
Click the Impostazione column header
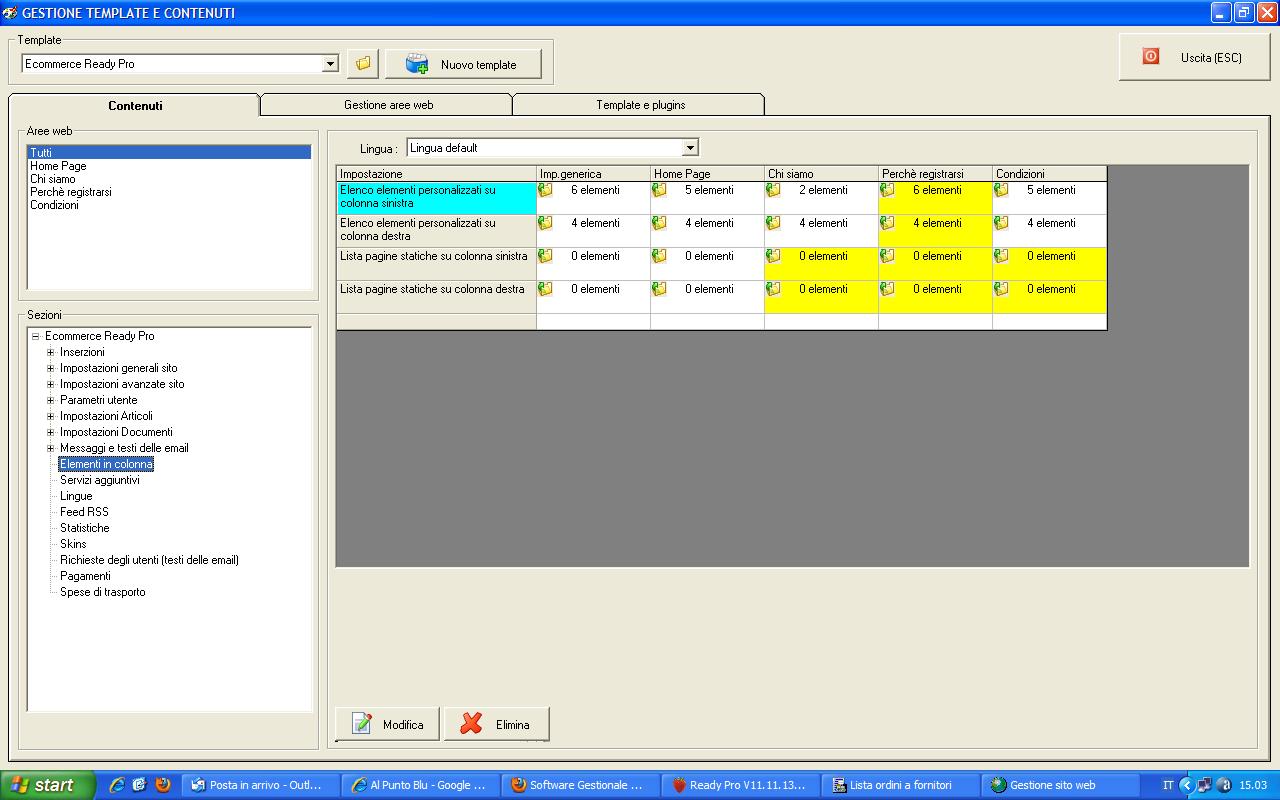coord(436,174)
